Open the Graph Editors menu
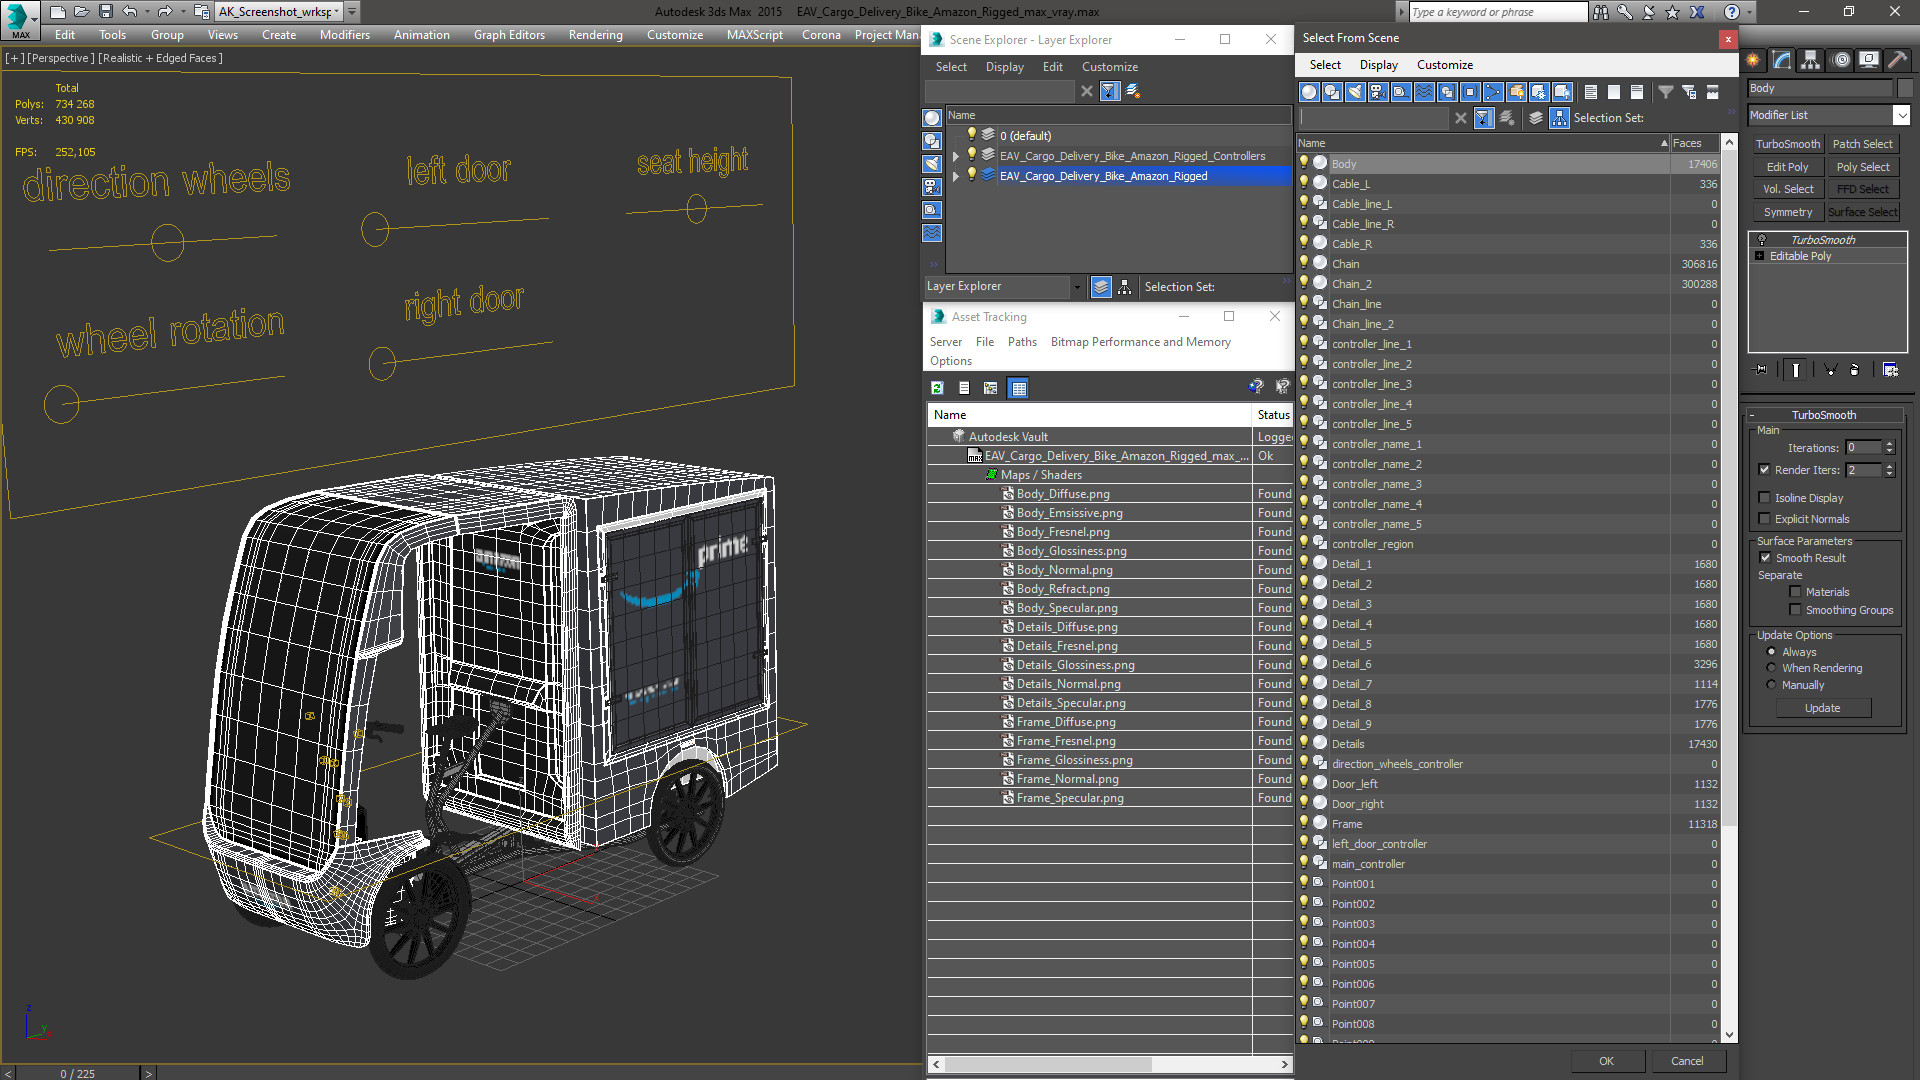 coord(509,35)
